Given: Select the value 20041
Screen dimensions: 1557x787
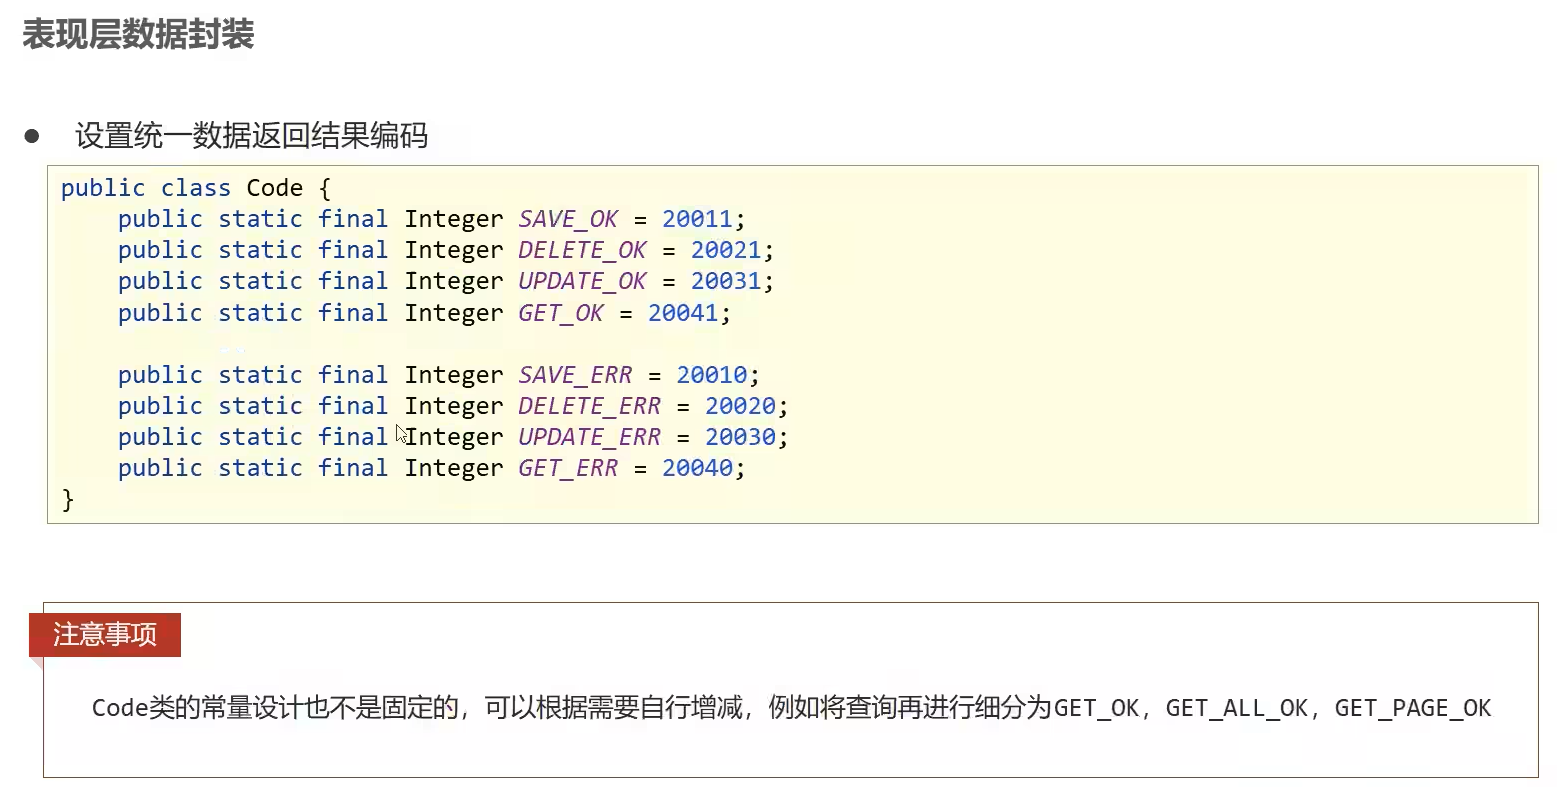Looking at the screenshot, I should (683, 313).
